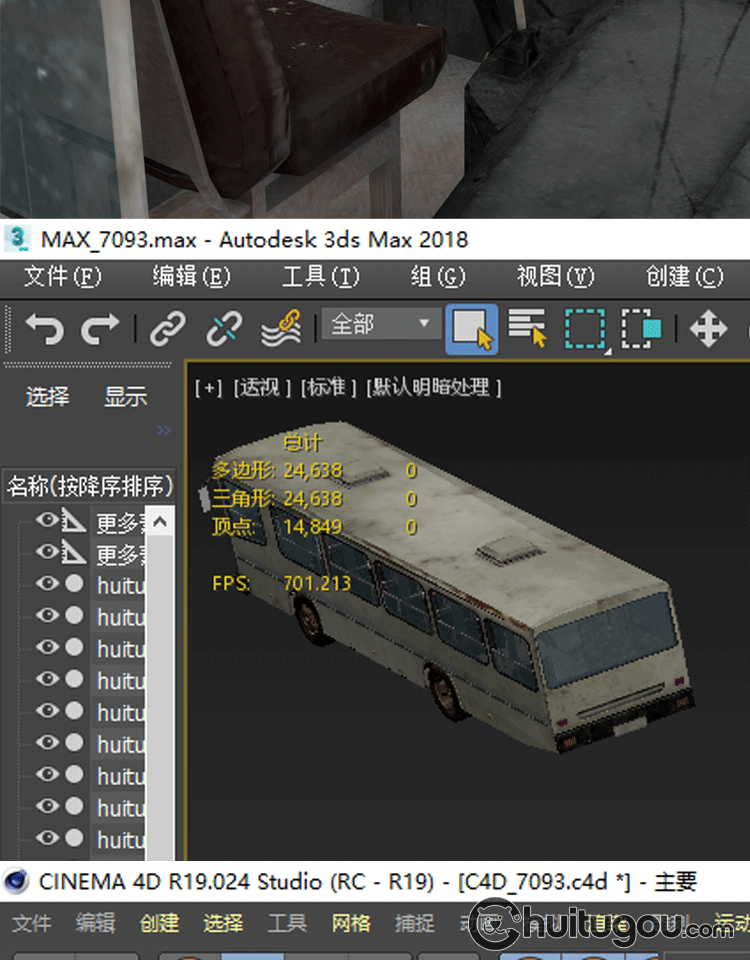Click the Cinema 4D application icon in title bar
This screenshot has width=750, height=960.
16,882
